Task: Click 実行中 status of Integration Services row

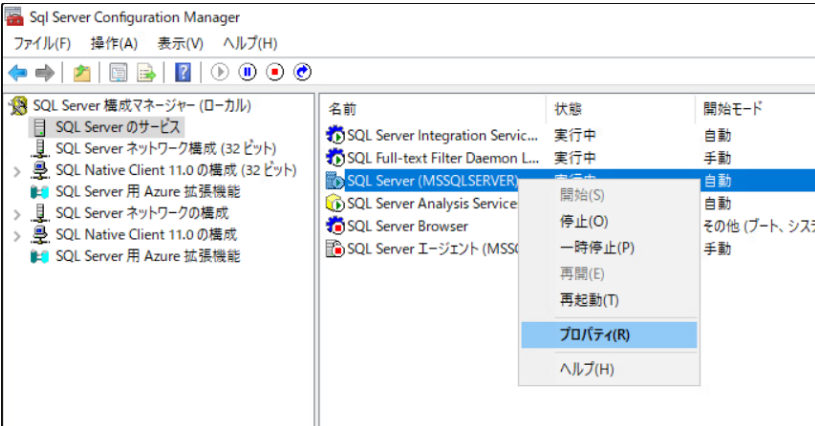Action: (x=575, y=136)
